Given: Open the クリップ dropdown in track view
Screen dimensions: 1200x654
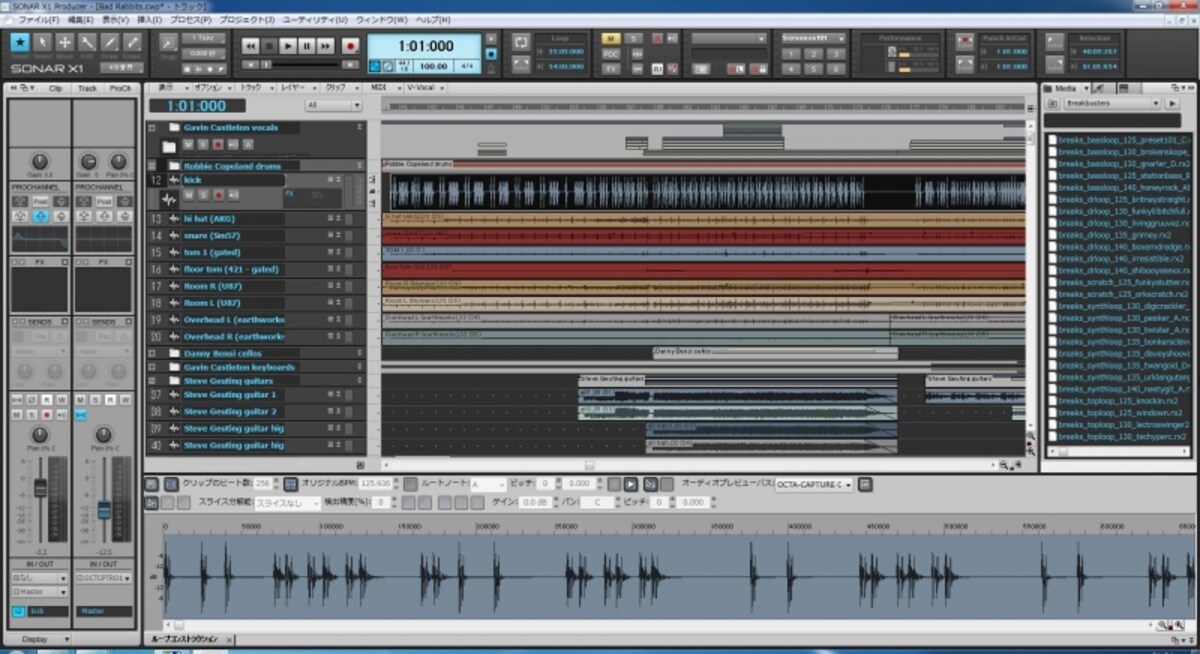Looking at the screenshot, I should pos(338,88).
